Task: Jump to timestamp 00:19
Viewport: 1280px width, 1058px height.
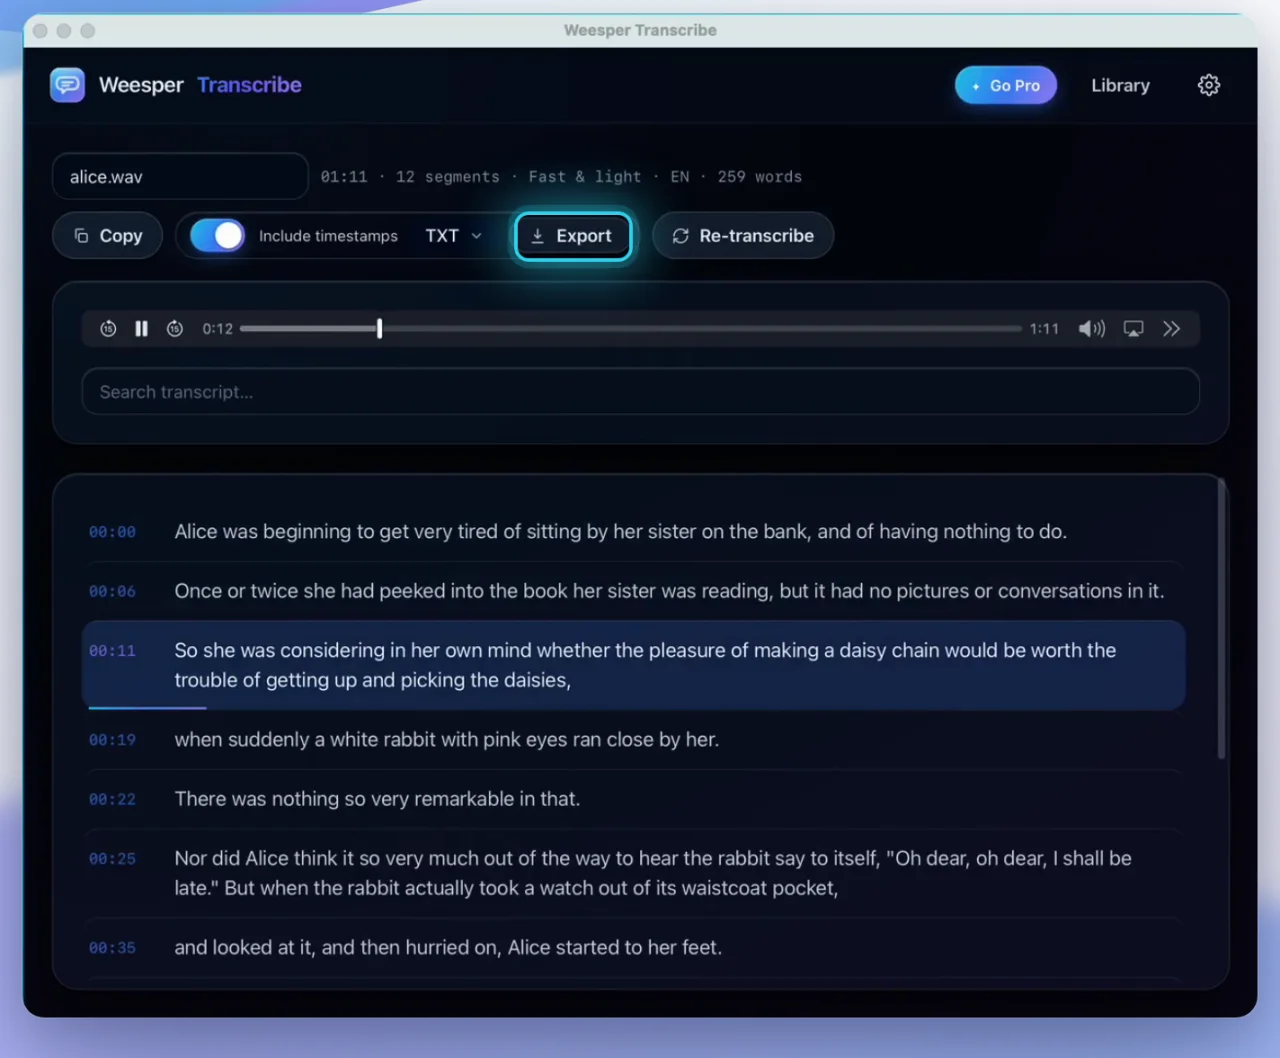Action: click(112, 740)
